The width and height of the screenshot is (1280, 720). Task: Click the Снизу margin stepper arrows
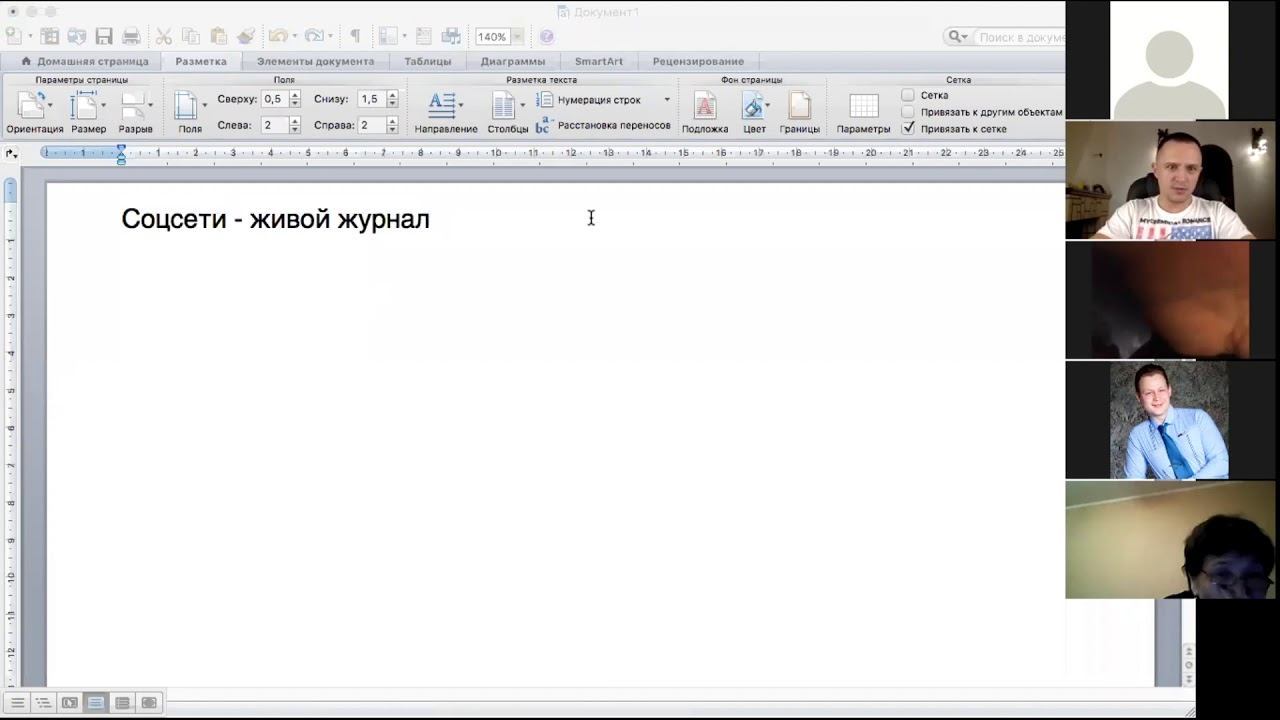point(392,99)
